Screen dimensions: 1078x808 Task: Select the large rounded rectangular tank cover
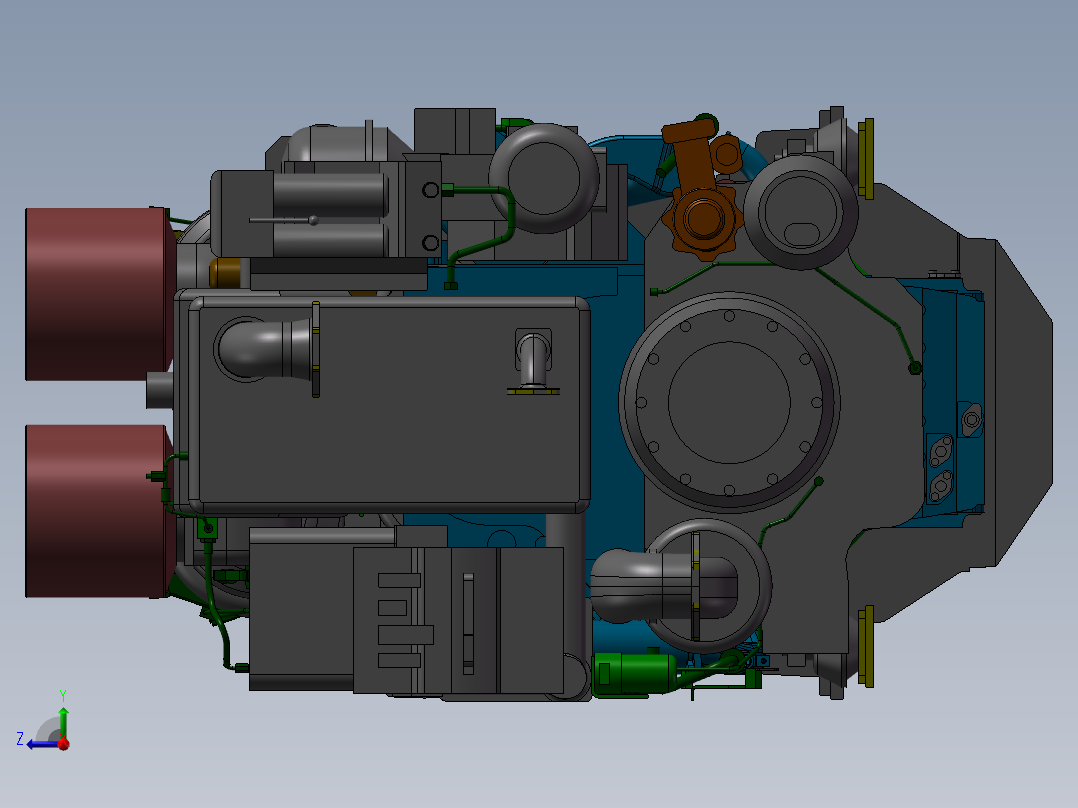pos(388,406)
